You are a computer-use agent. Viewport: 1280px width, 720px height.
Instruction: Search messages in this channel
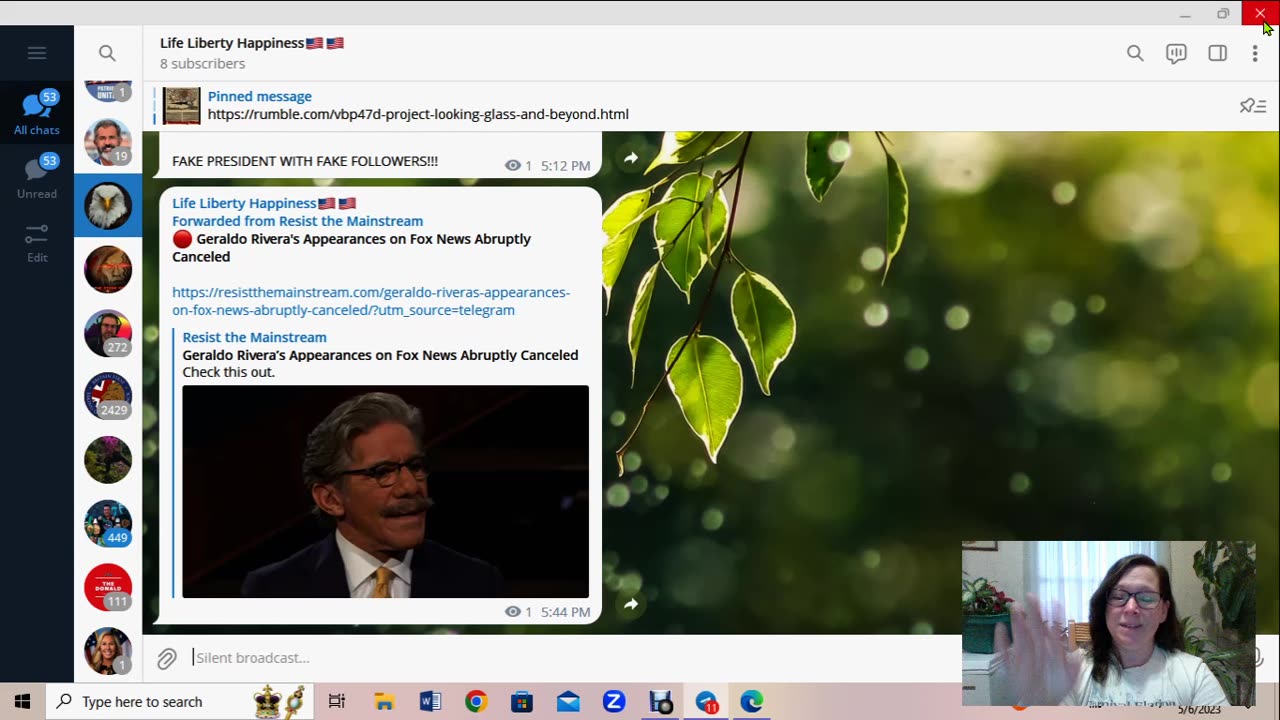(x=1135, y=53)
